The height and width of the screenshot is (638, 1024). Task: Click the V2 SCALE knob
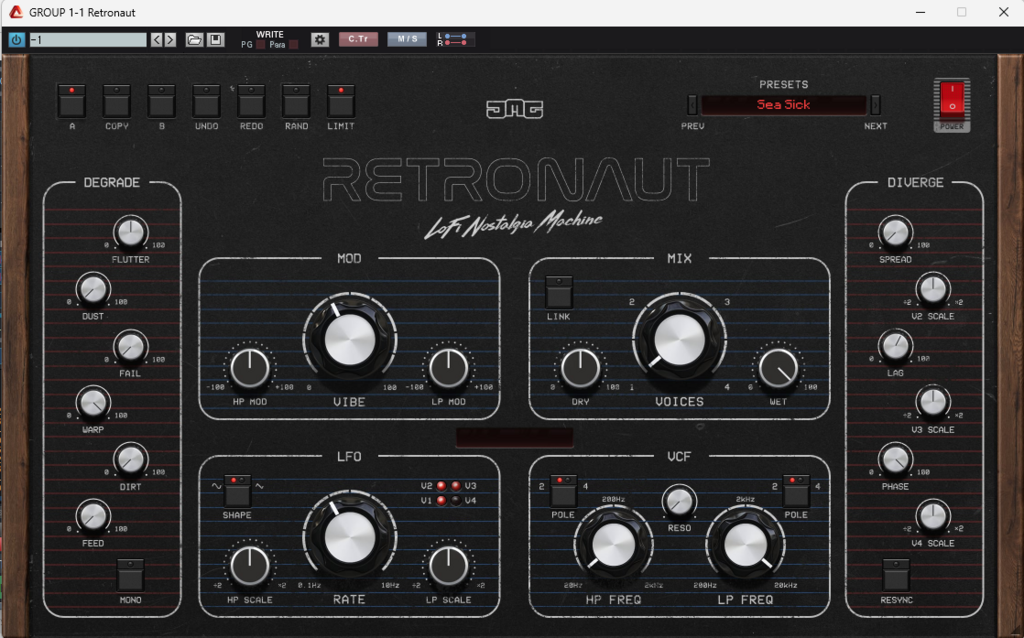[x=933, y=289]
